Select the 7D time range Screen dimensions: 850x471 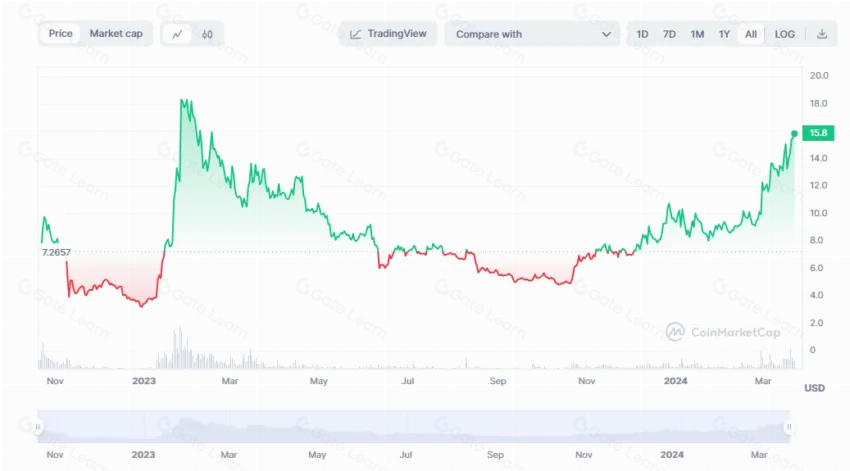670,34
